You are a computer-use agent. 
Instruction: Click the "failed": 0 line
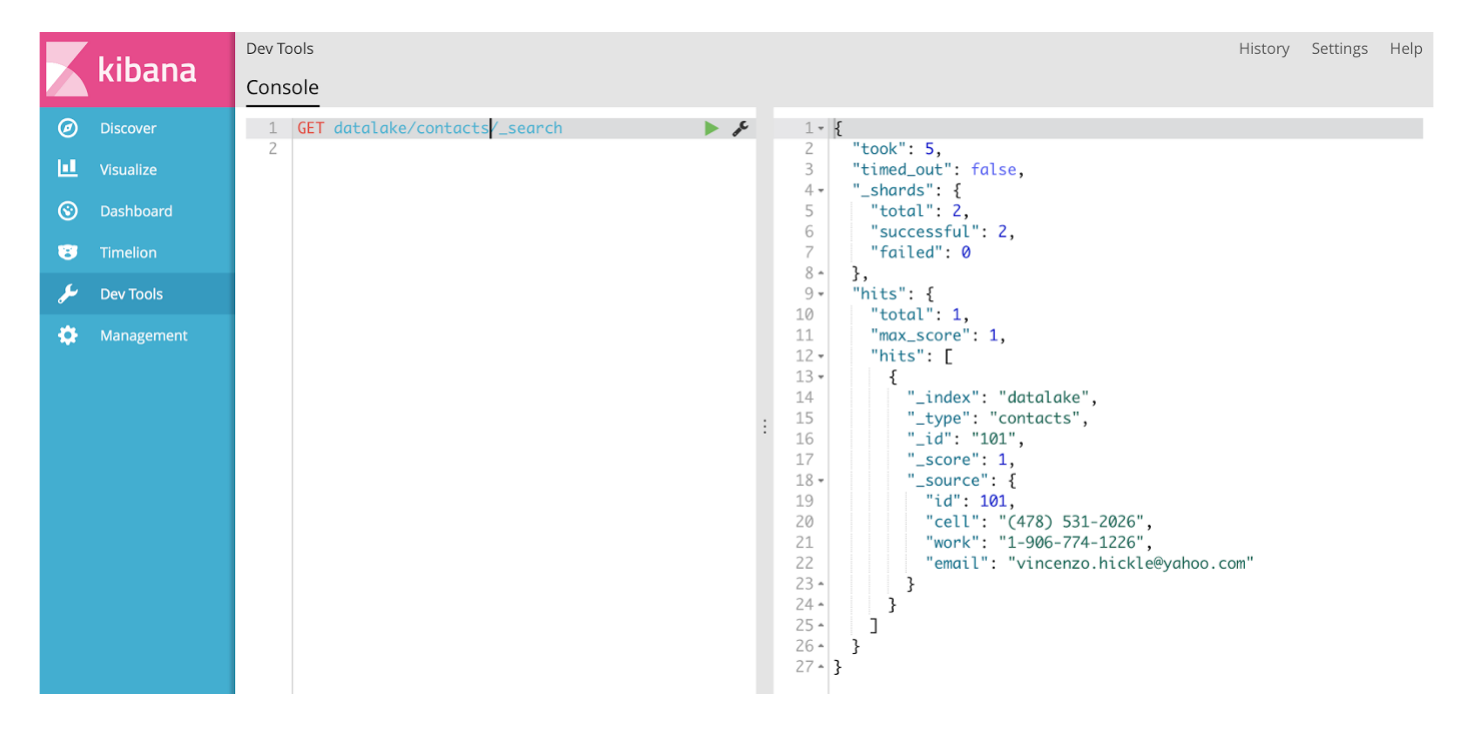click(x=920, y=253)
